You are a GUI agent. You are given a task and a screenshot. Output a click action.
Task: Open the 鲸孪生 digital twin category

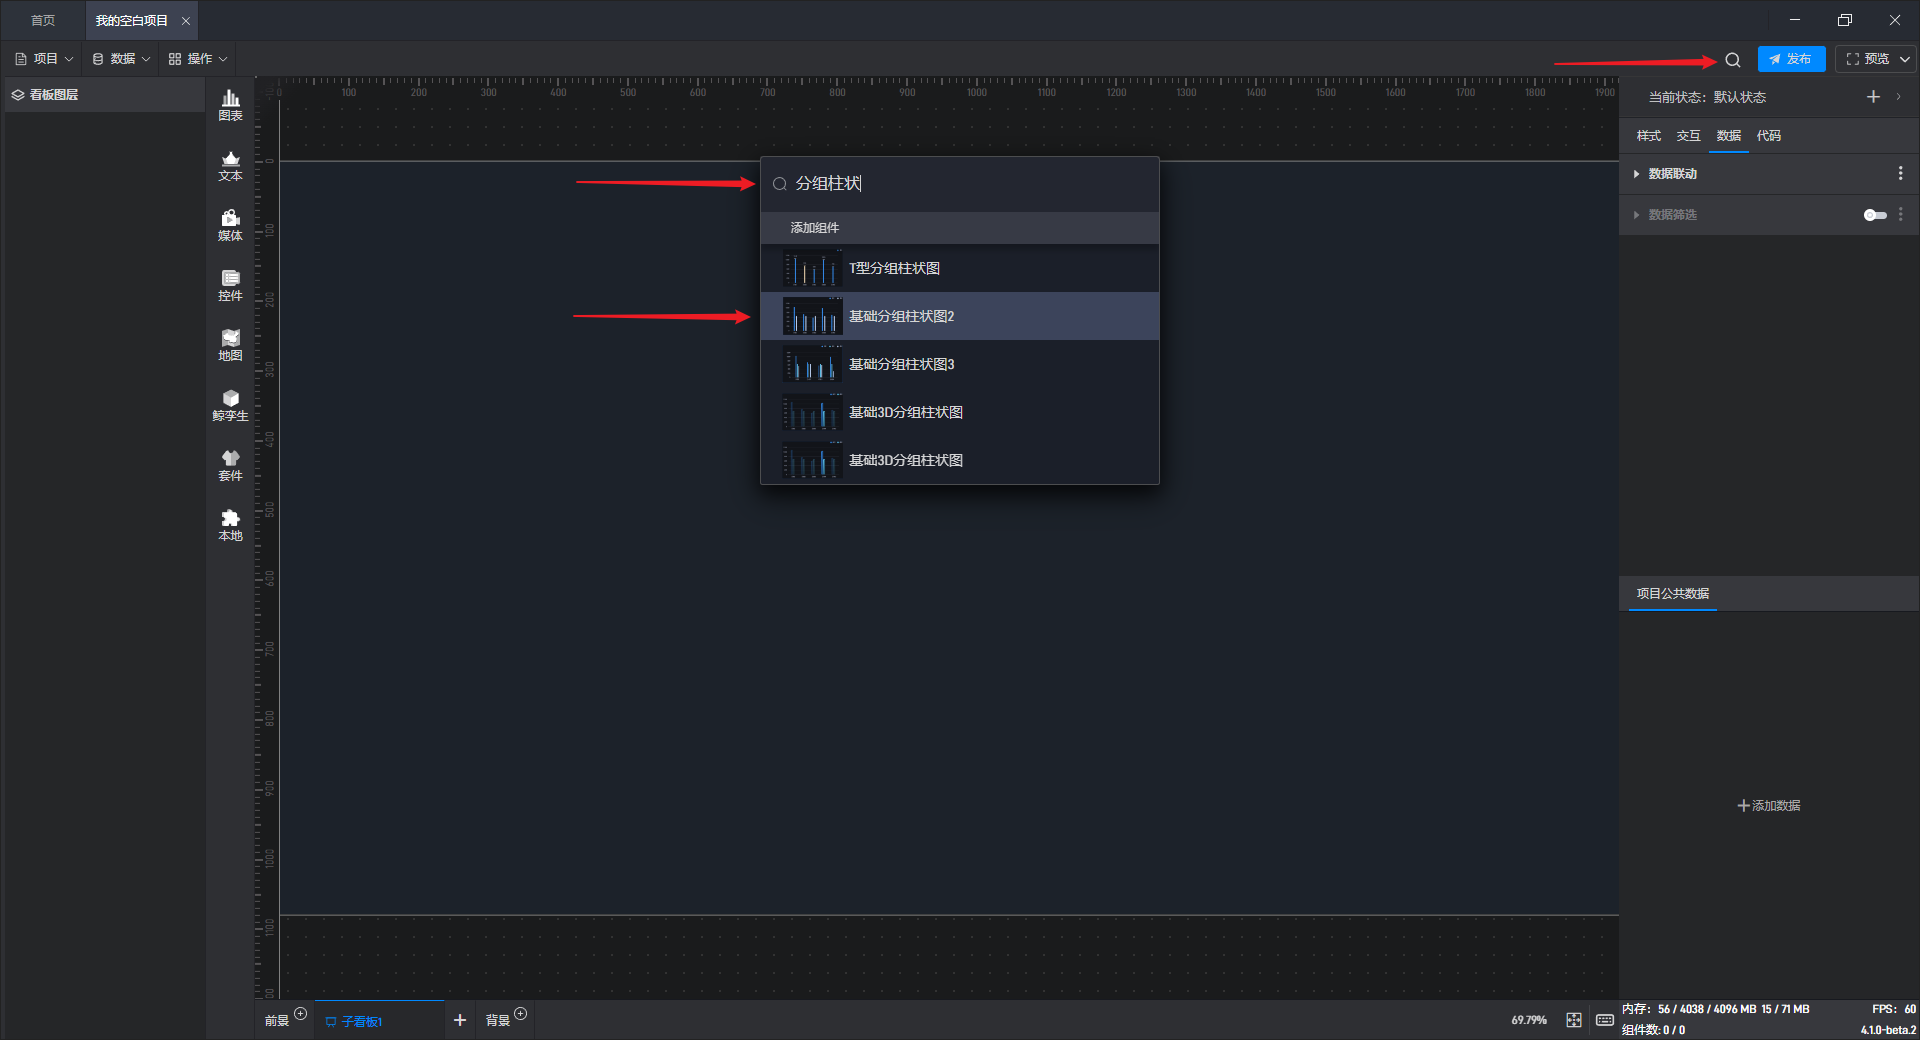point(230,405)
